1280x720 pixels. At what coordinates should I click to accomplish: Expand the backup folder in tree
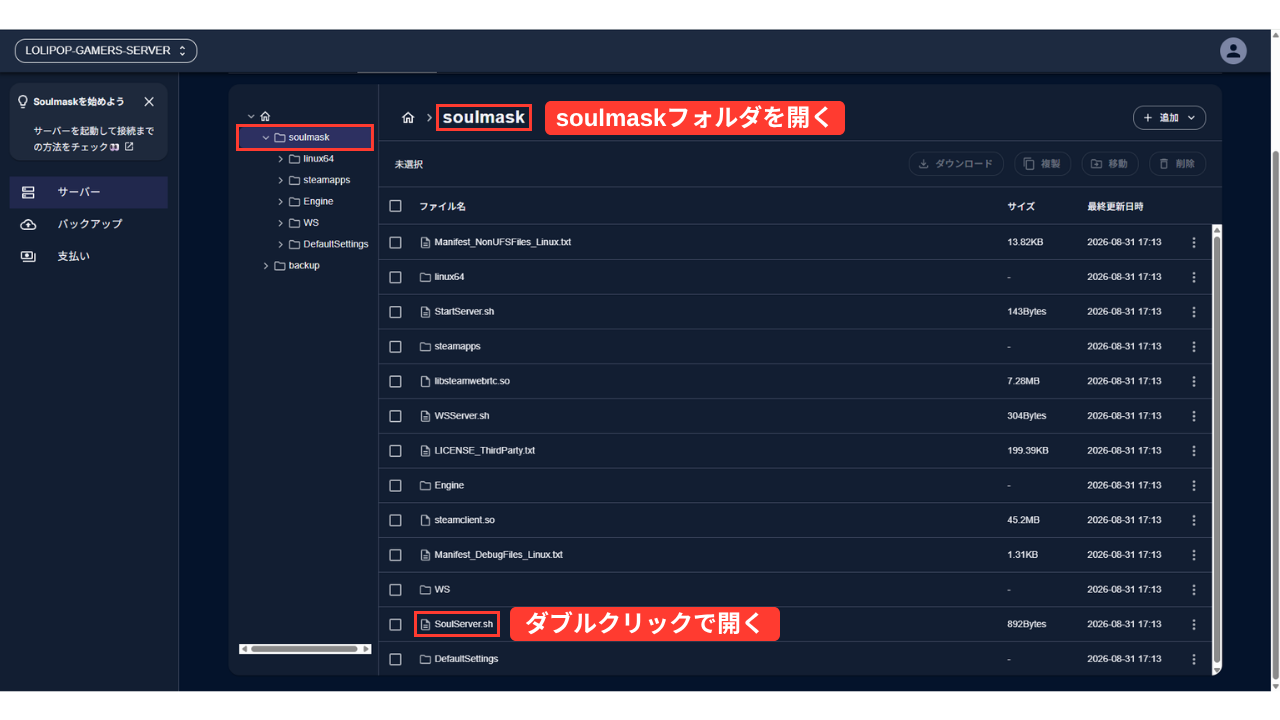coord(266,266)
